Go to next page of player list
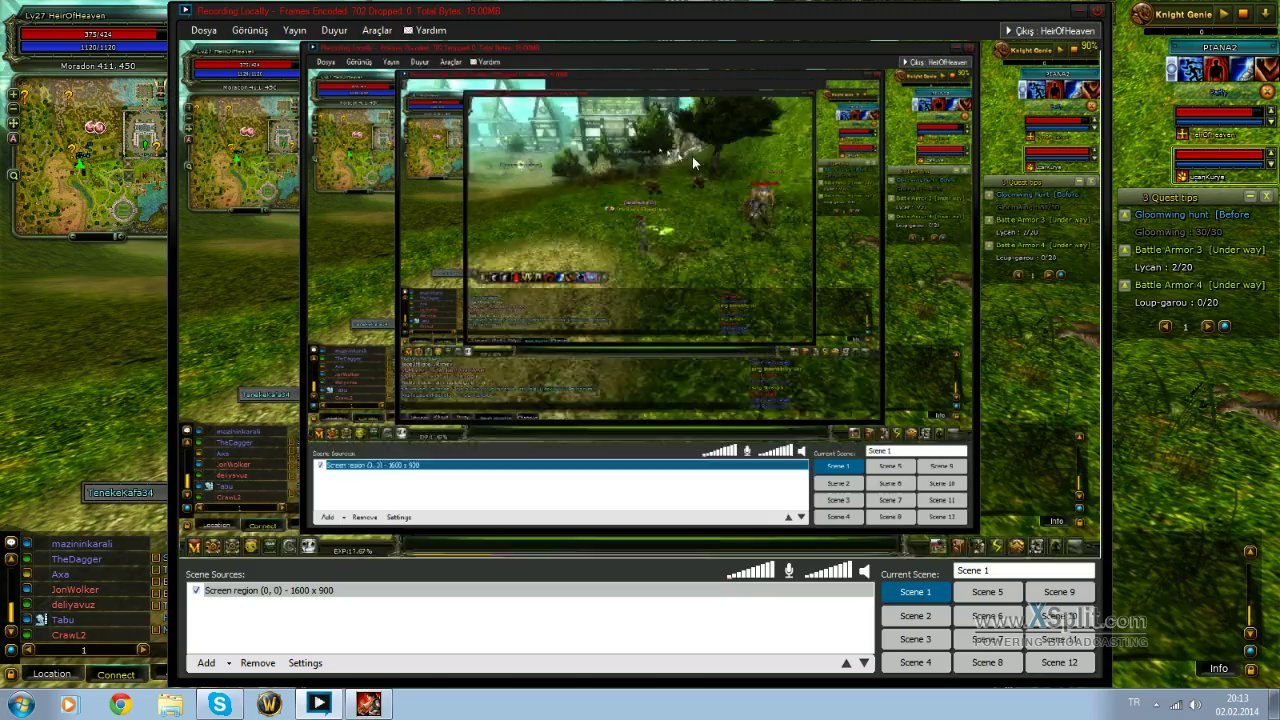The width and height of the screenshot is (1280, 720). pyautogui.click(x=142, y=650)
